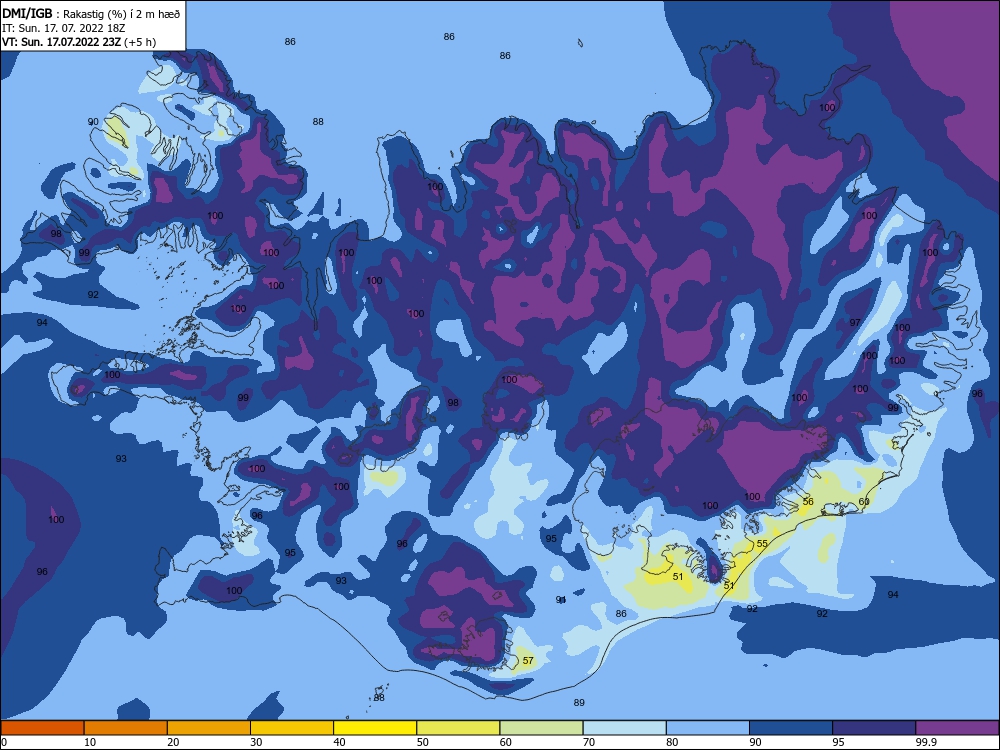
Task: Click the humidity value 57 in the south
Action: pyautogui.click(x=528, y=660)
